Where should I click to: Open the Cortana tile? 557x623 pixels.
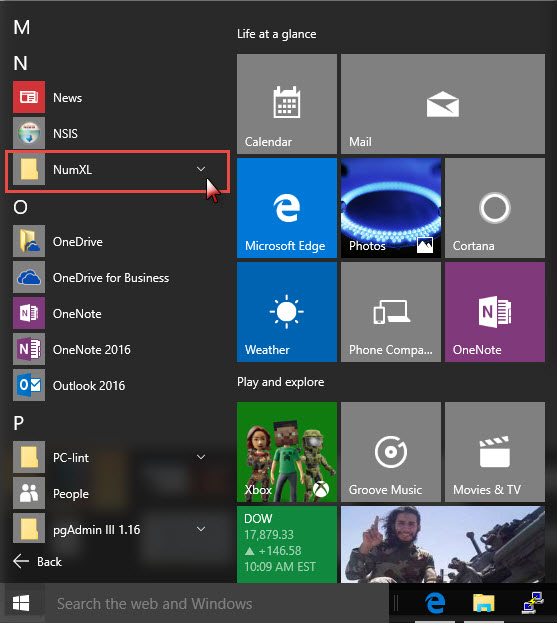tap(495, 208)
